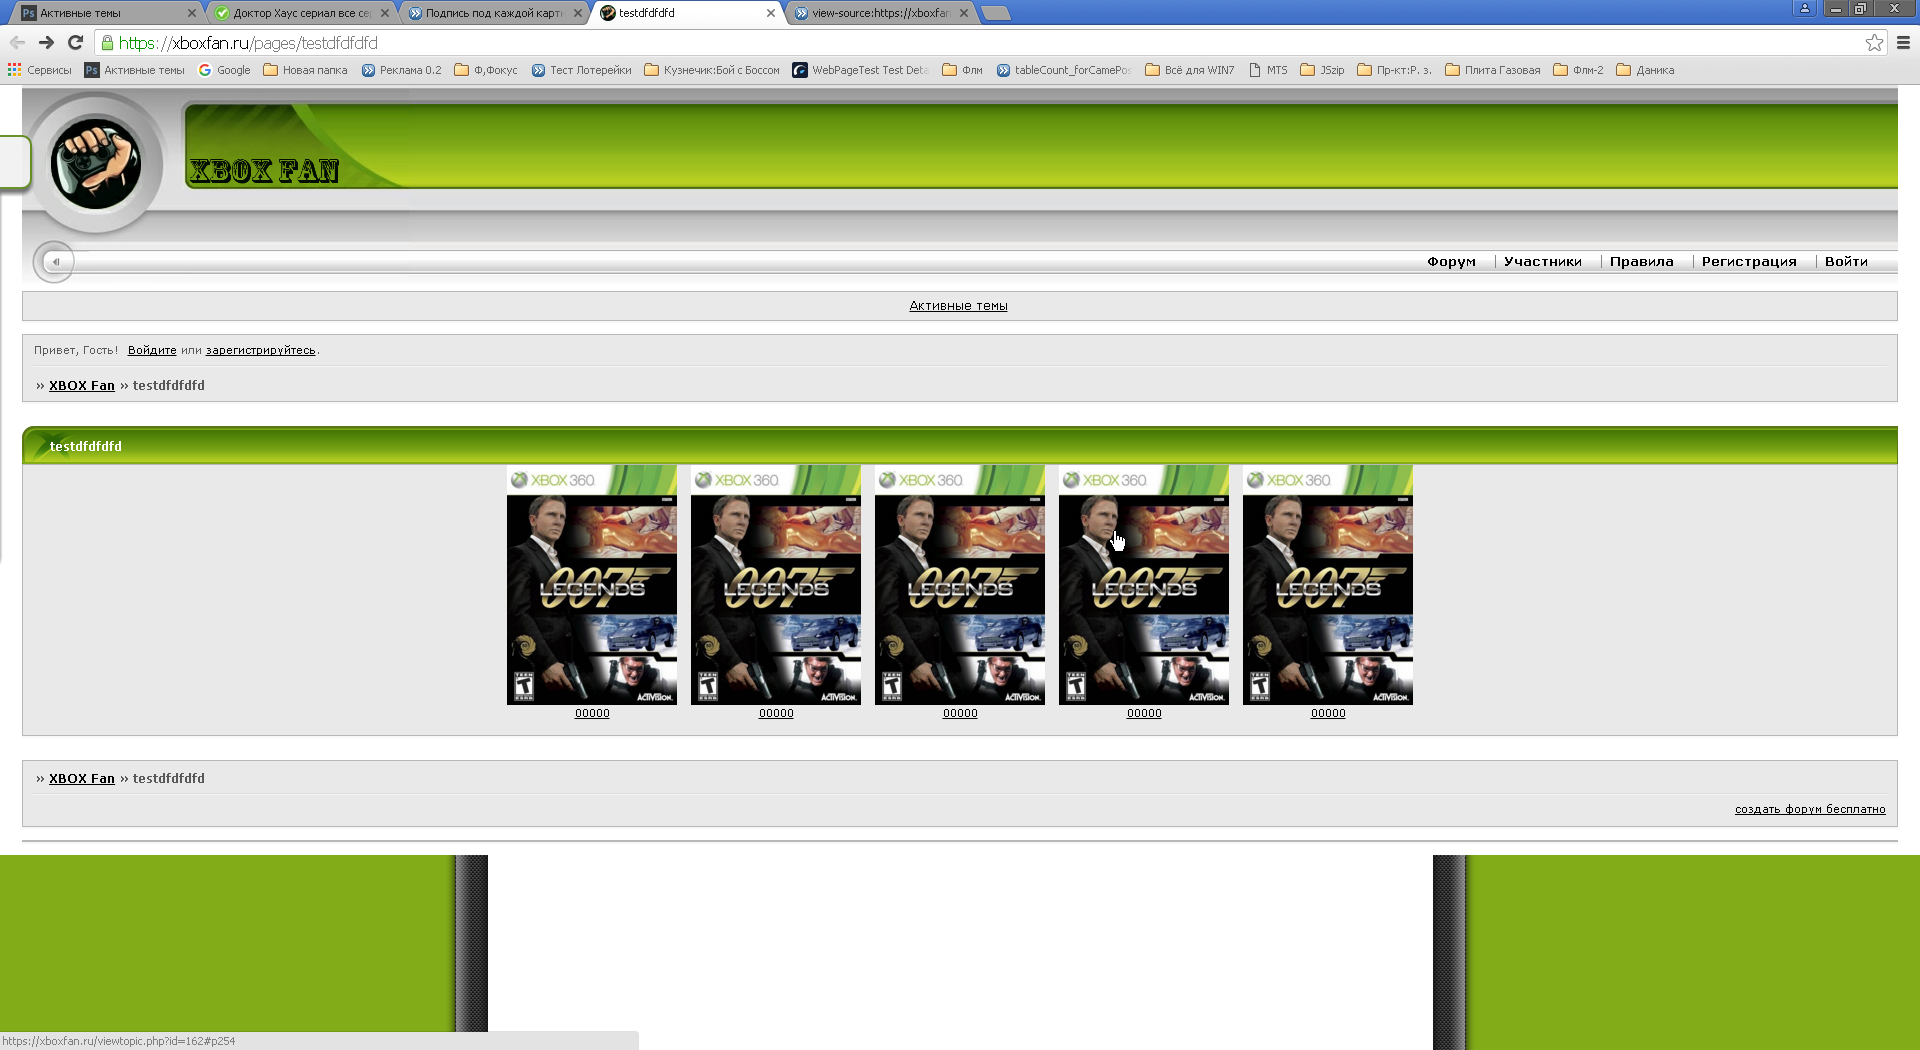Open Даника bookmark folder
Viewport: 1920px width, 1050px height.
coord(1645,70)
